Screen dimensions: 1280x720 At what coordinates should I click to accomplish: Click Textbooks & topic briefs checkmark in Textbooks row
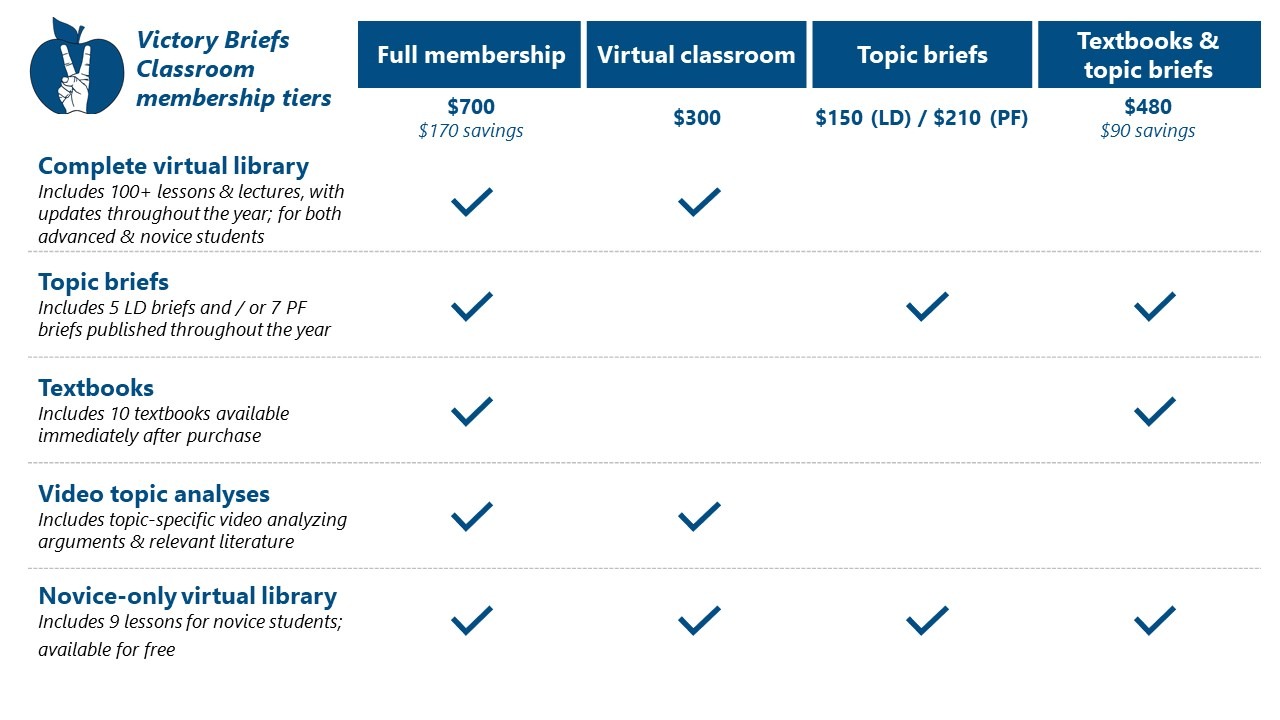click(x=1155, y=411)
